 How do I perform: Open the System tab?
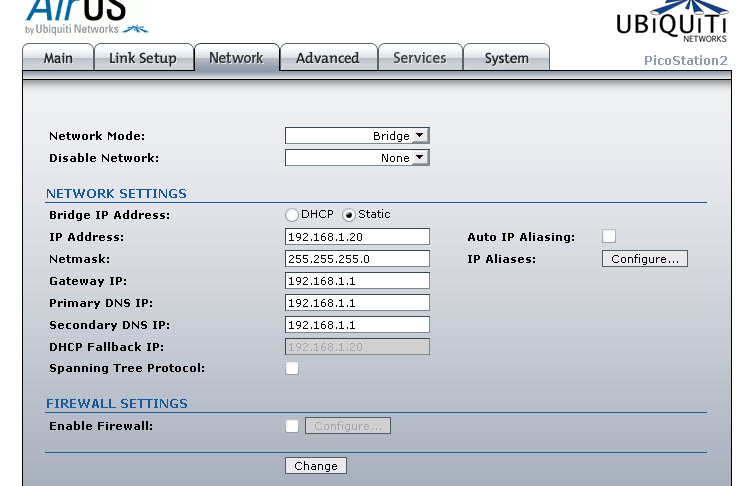pos(506,57)
